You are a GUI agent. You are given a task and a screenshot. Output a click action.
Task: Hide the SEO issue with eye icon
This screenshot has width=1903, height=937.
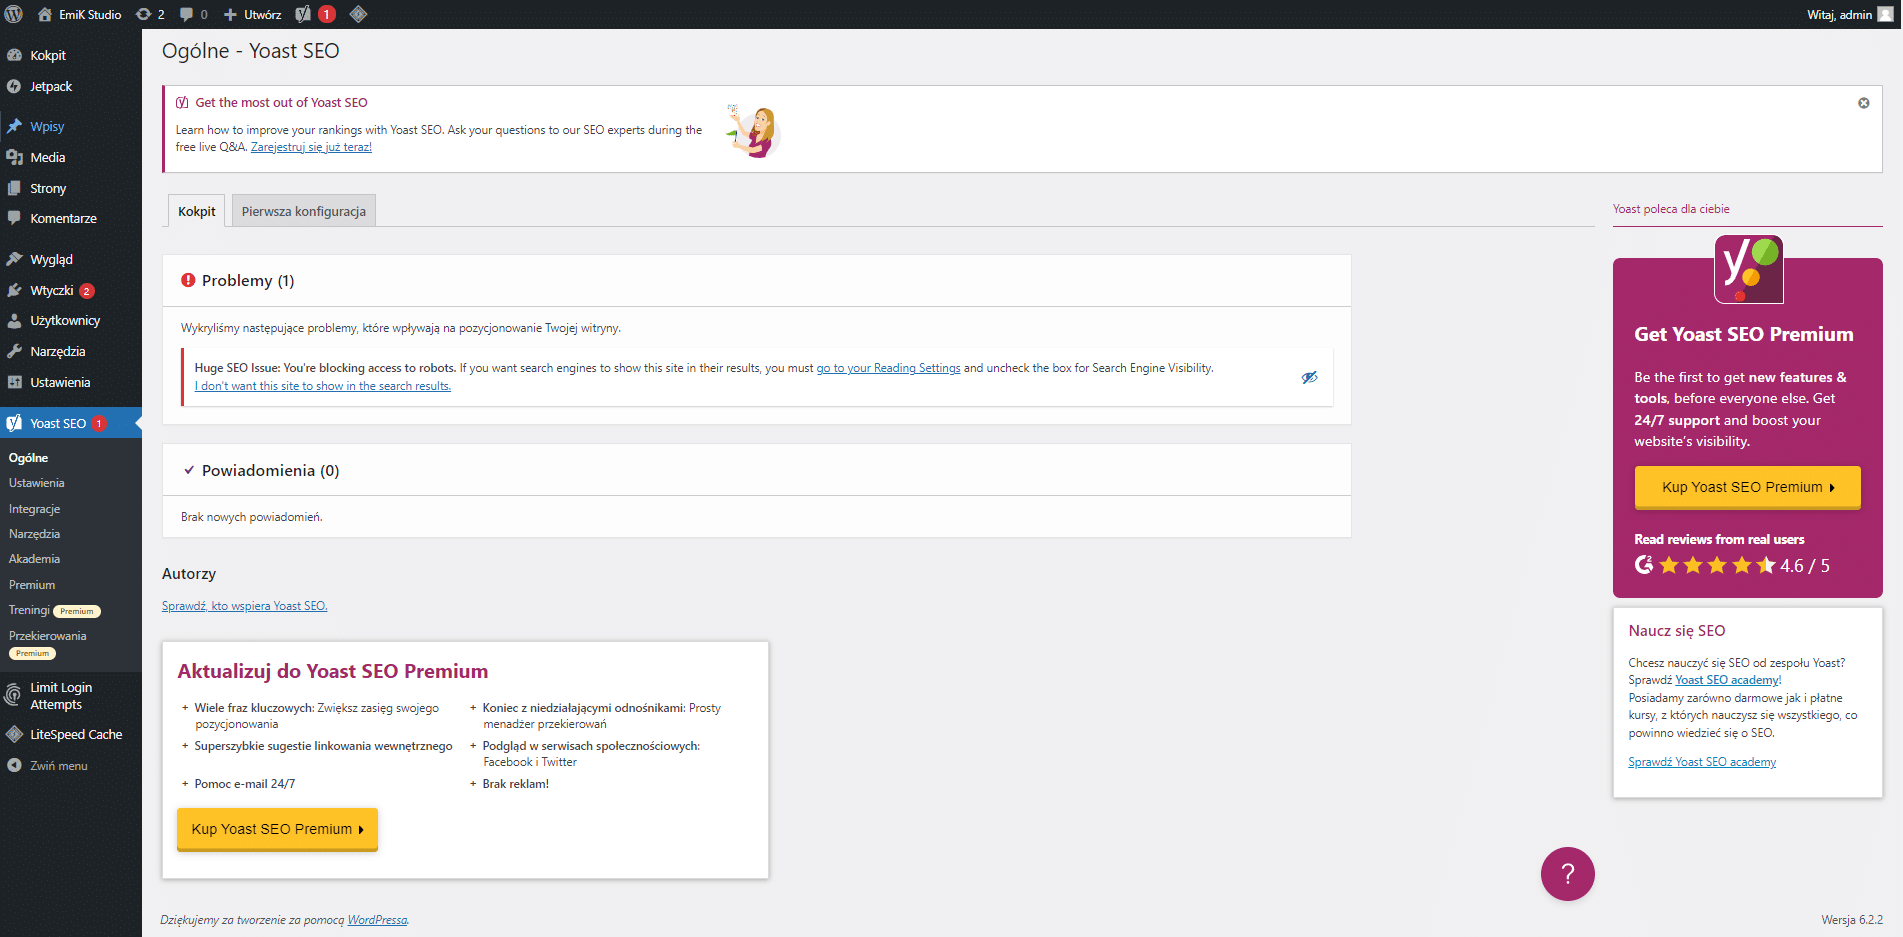coord(1309,377)
